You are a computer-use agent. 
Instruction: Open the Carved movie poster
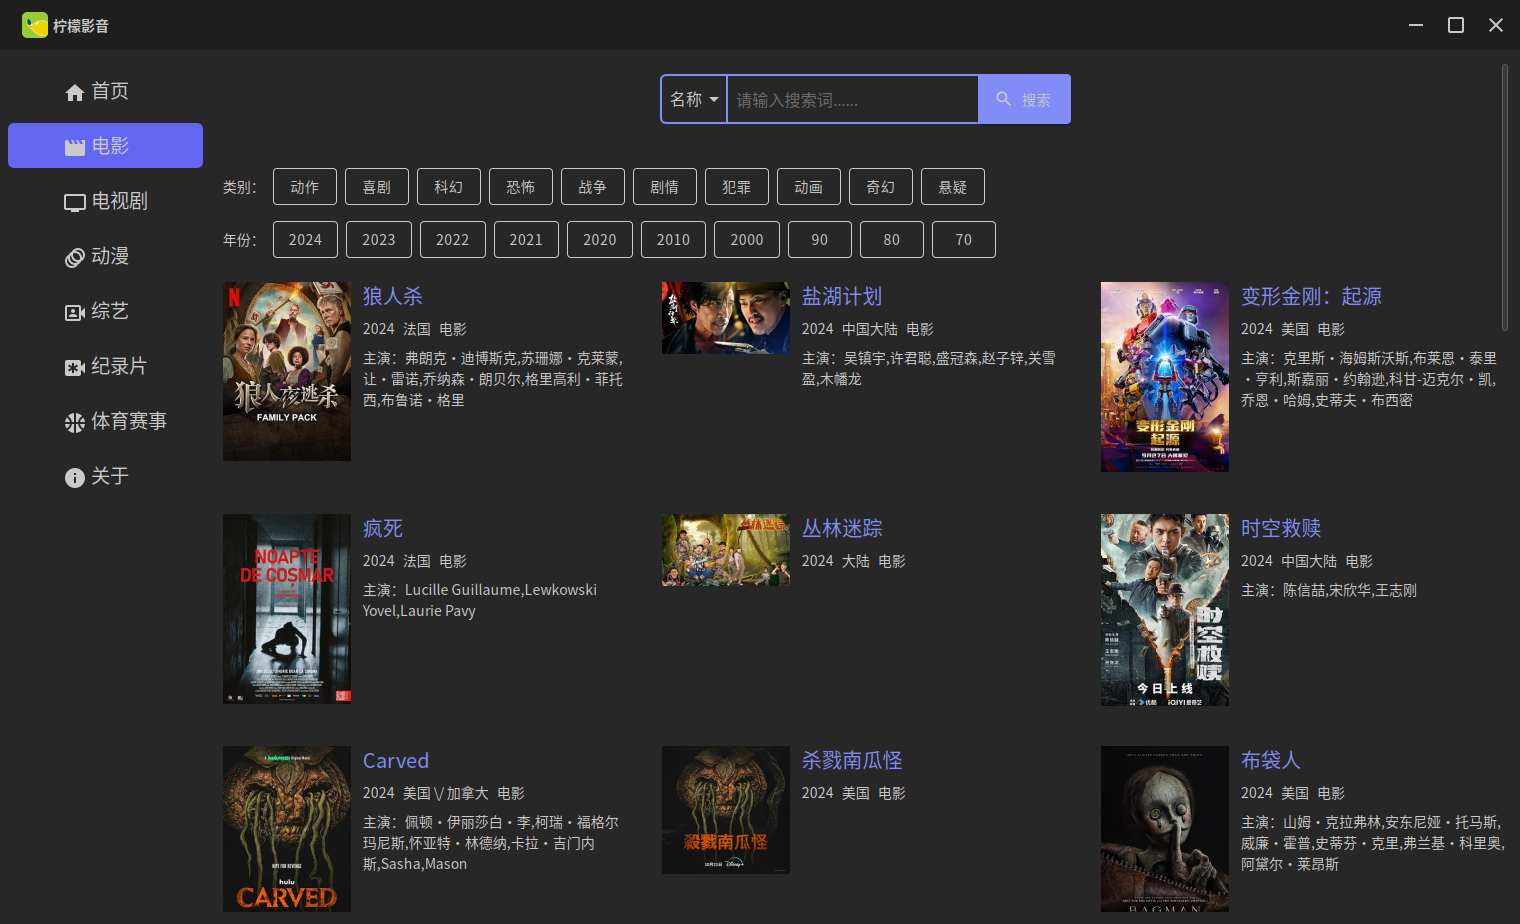coord(287,829)
